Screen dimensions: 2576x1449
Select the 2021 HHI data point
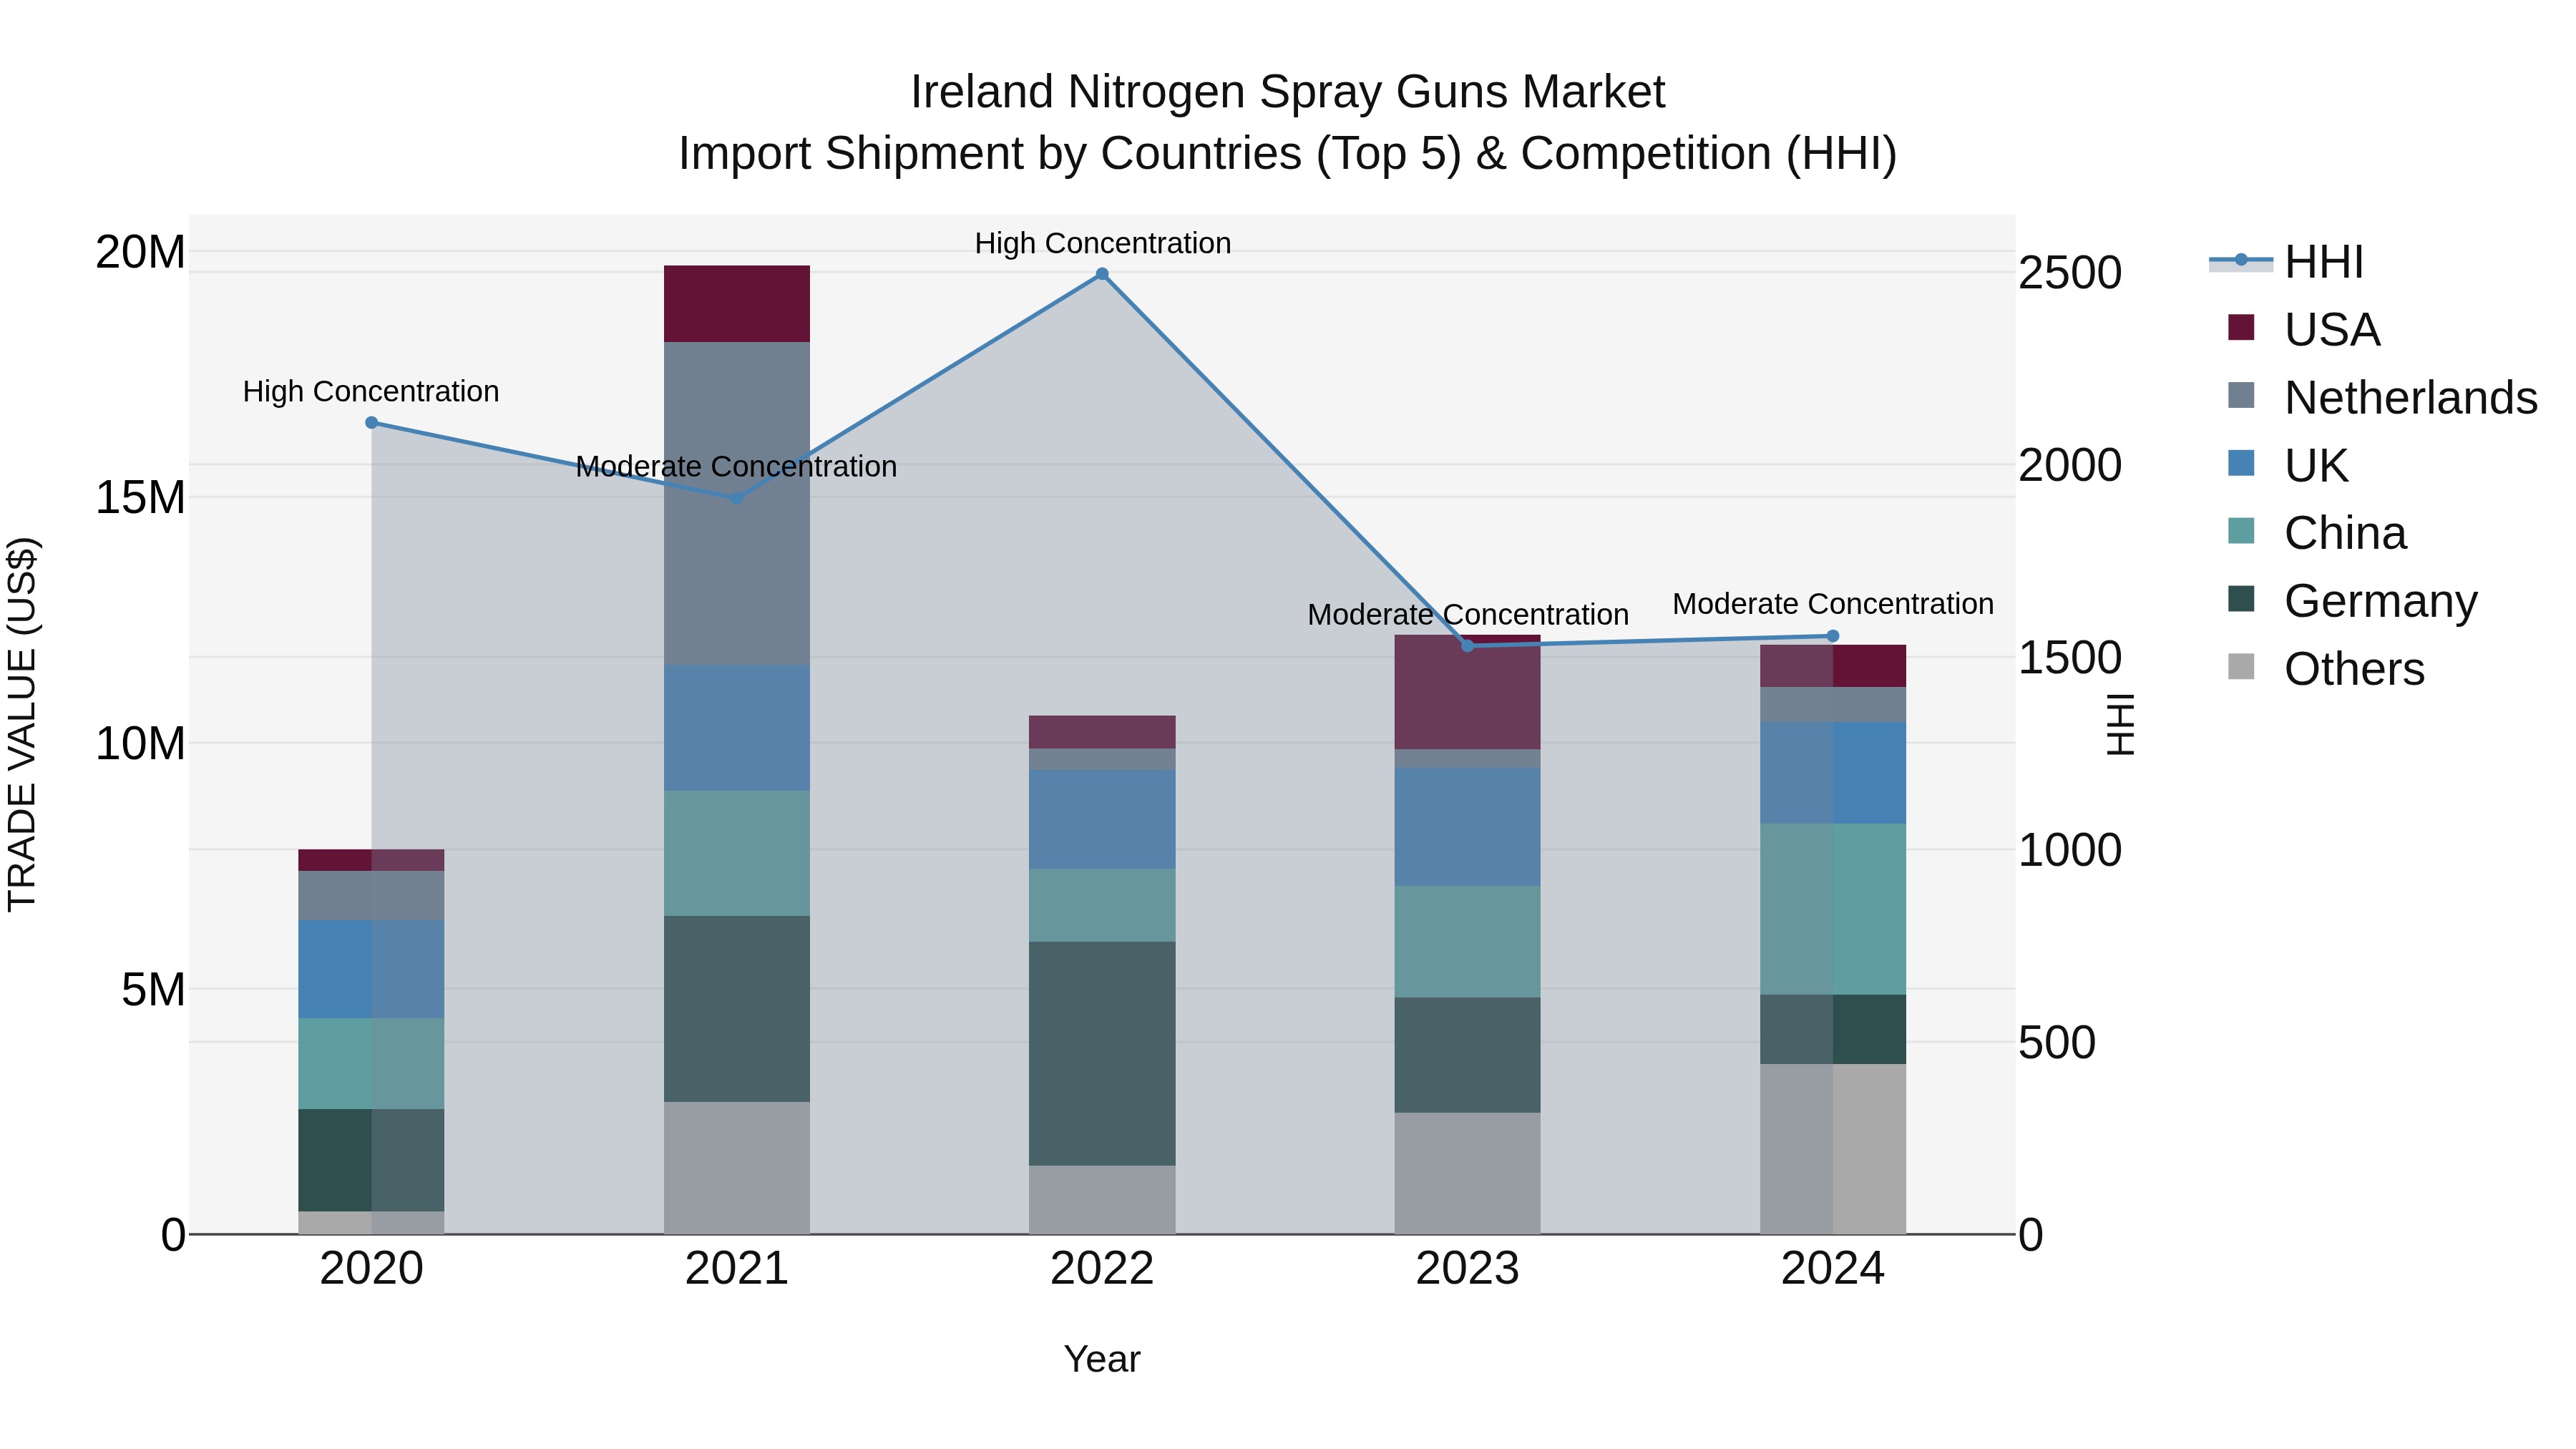click(737, 498)
